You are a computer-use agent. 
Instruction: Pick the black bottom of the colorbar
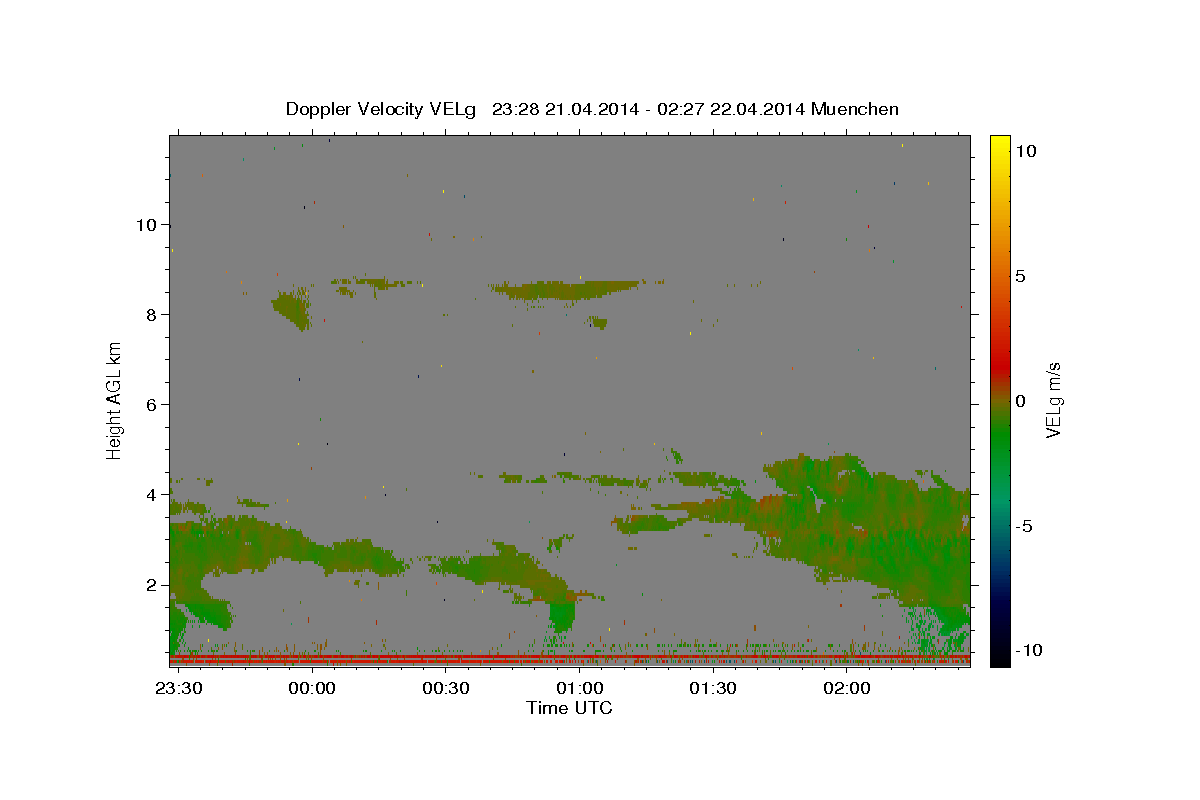(x=999, y=658)
